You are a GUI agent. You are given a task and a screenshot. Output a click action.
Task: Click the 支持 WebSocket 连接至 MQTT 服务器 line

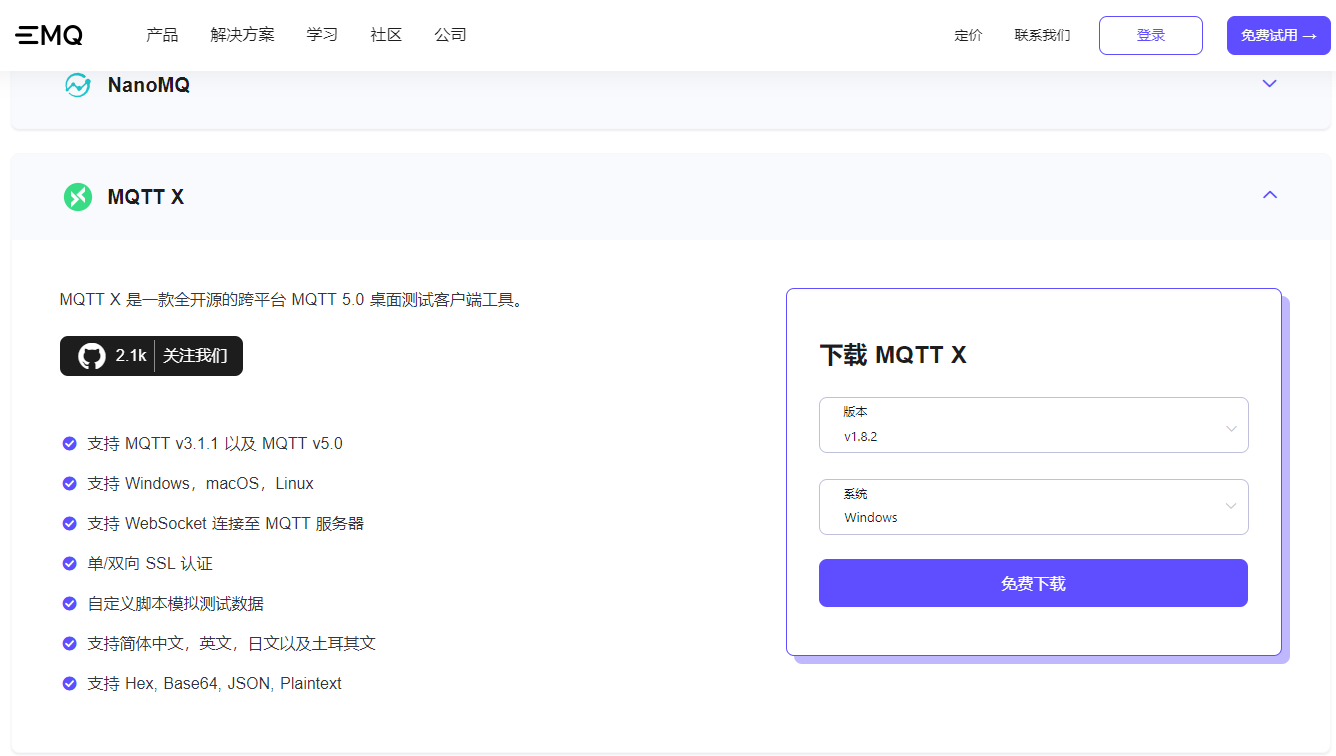[226, 524]
